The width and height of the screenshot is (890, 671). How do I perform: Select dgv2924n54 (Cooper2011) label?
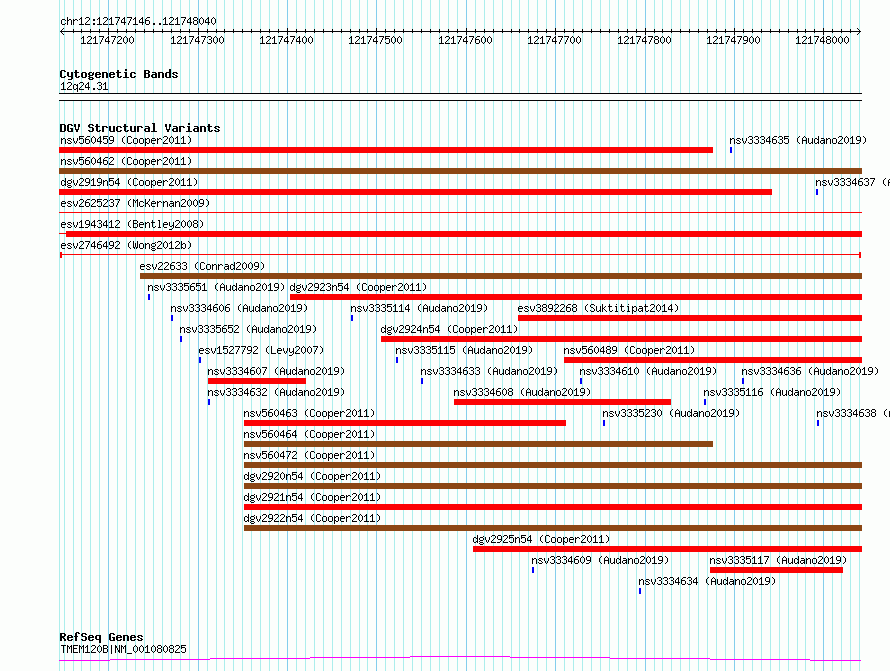point(449,329)
